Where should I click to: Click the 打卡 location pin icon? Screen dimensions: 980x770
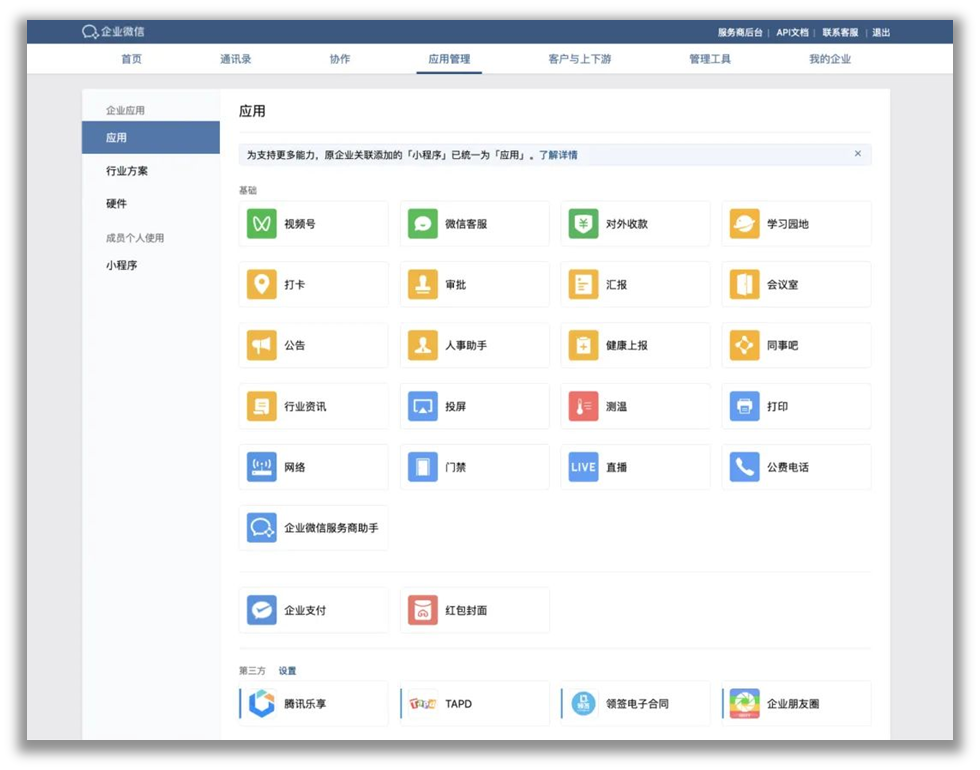pos(261,285)
